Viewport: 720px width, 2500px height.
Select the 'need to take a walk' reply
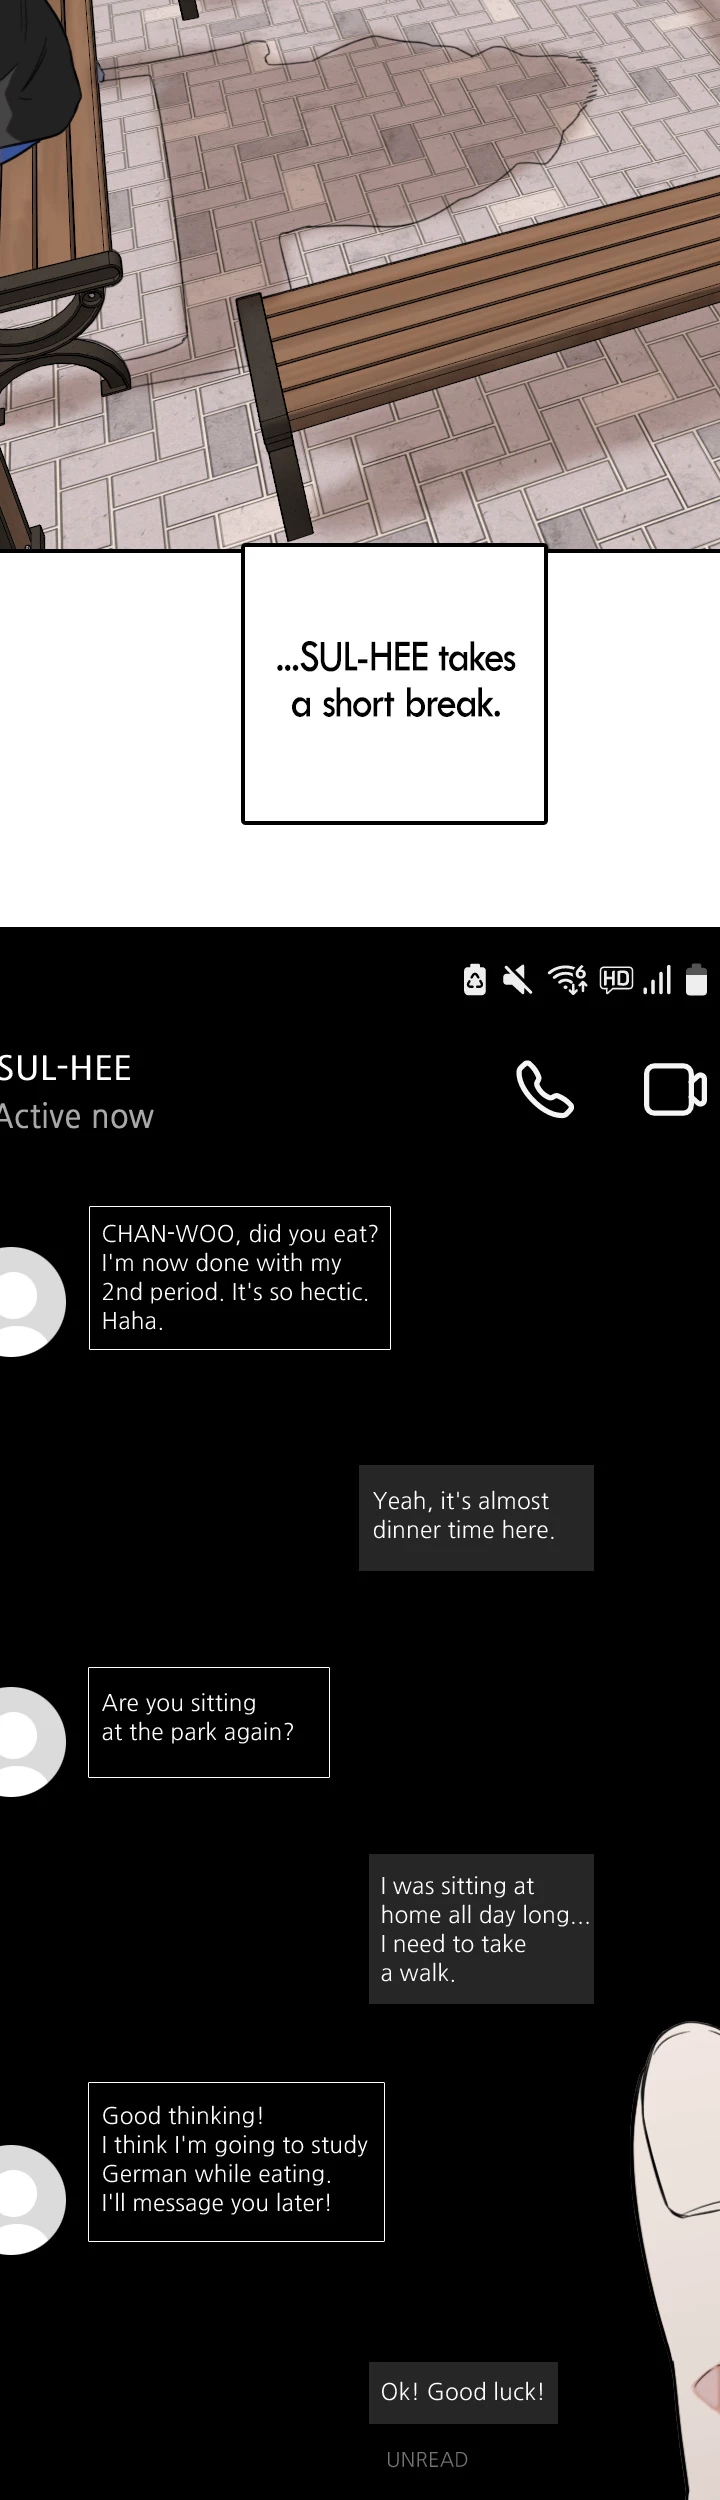point(481,1929)
